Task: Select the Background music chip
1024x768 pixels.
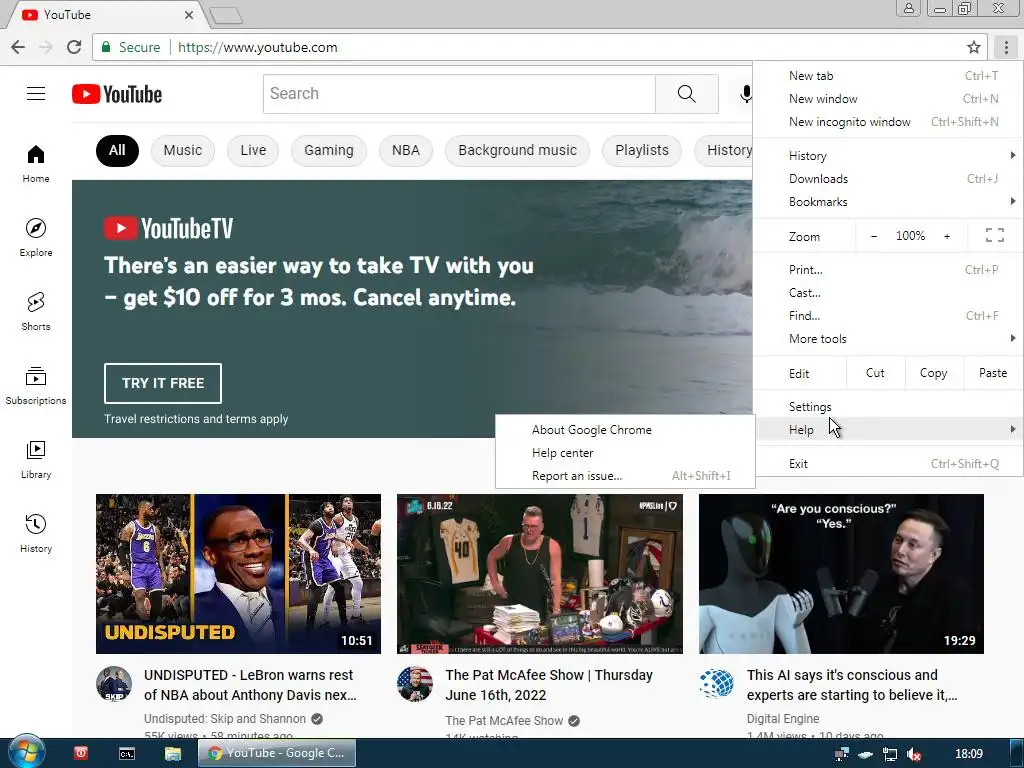Action: [517, 151]
